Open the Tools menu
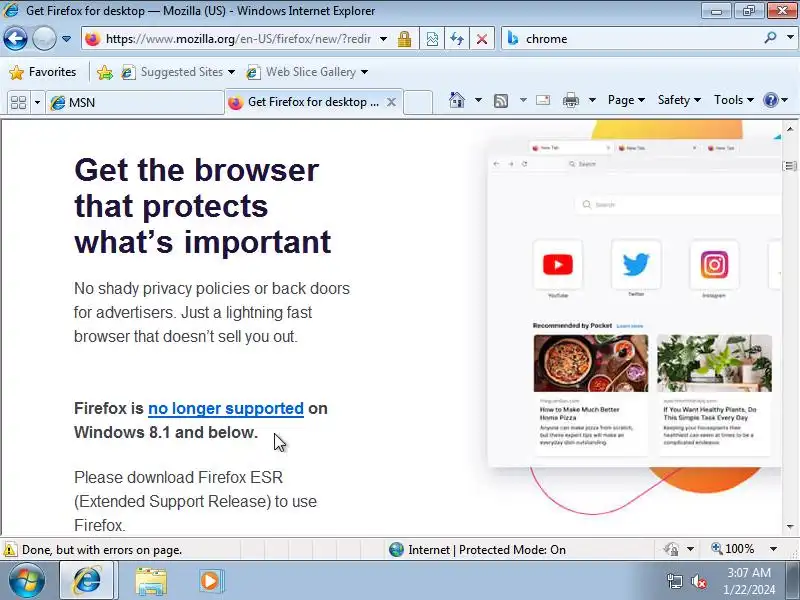 click(734, 100)
